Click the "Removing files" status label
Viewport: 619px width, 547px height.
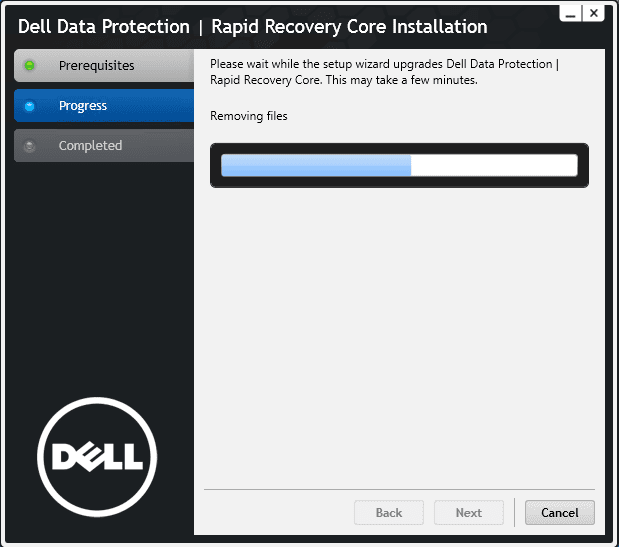point(248,116)
